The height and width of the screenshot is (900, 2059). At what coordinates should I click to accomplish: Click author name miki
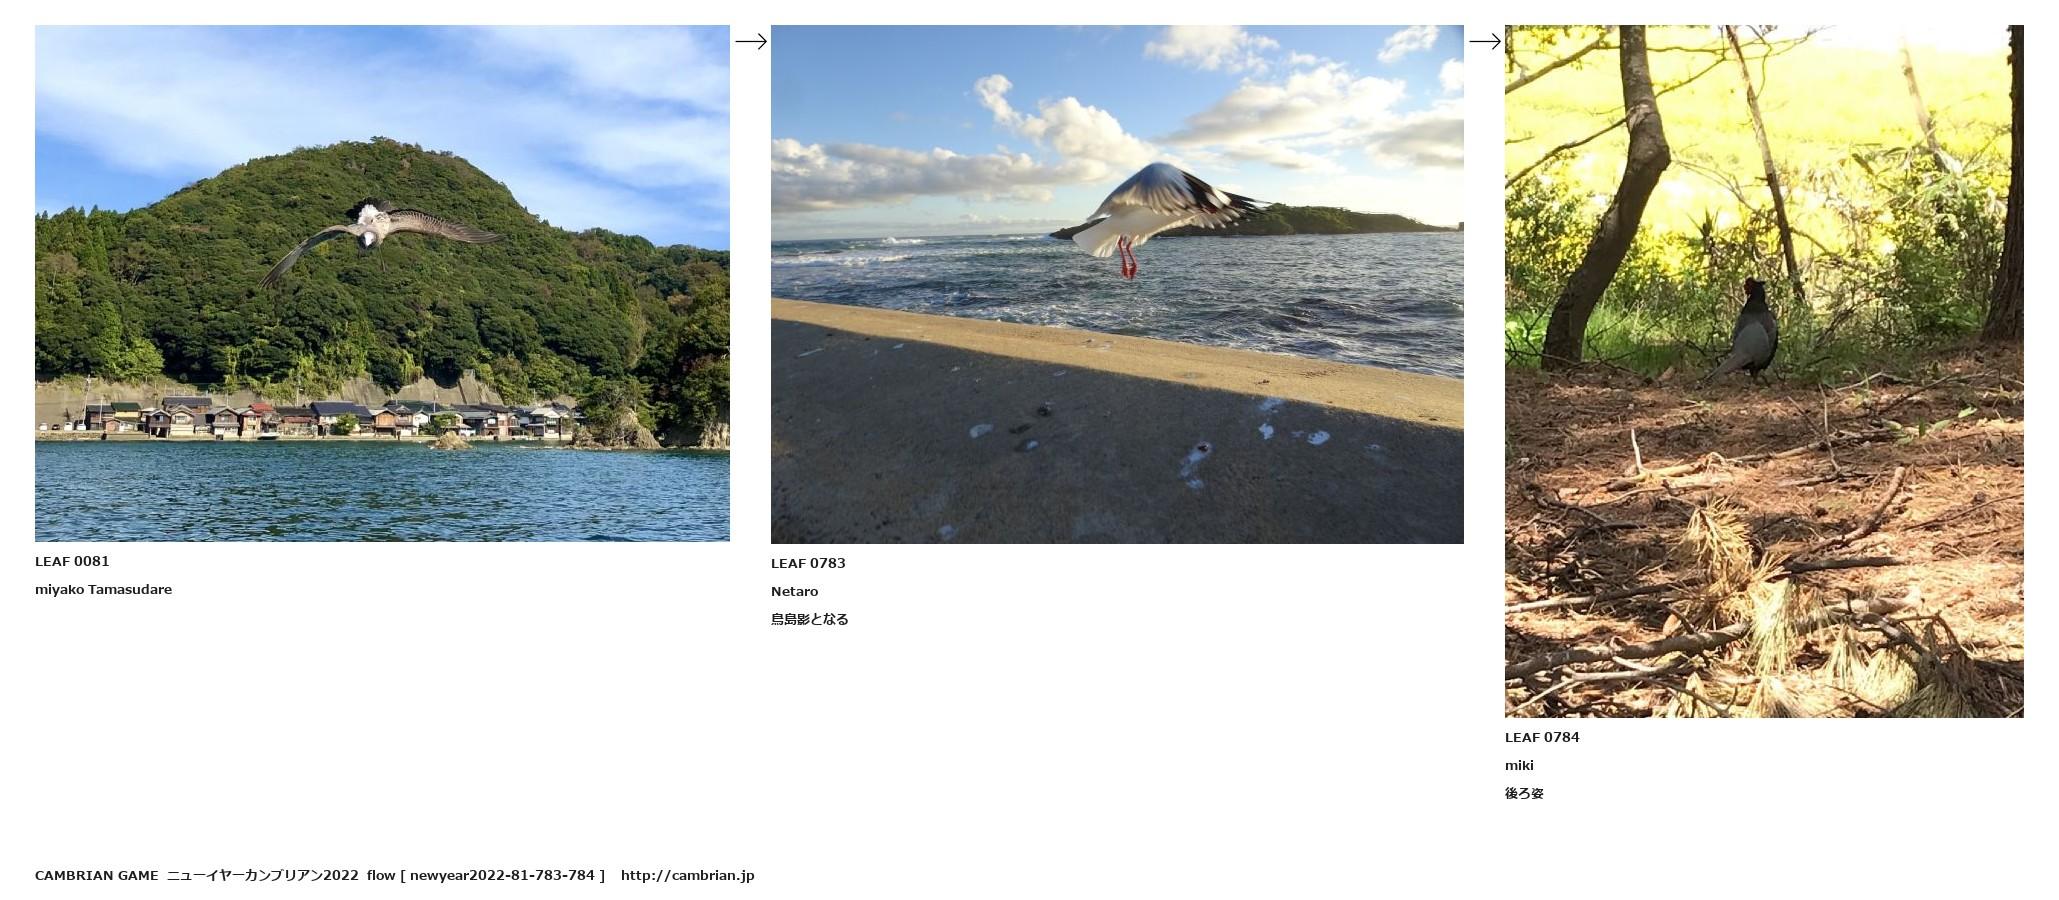pos(1519,765)
